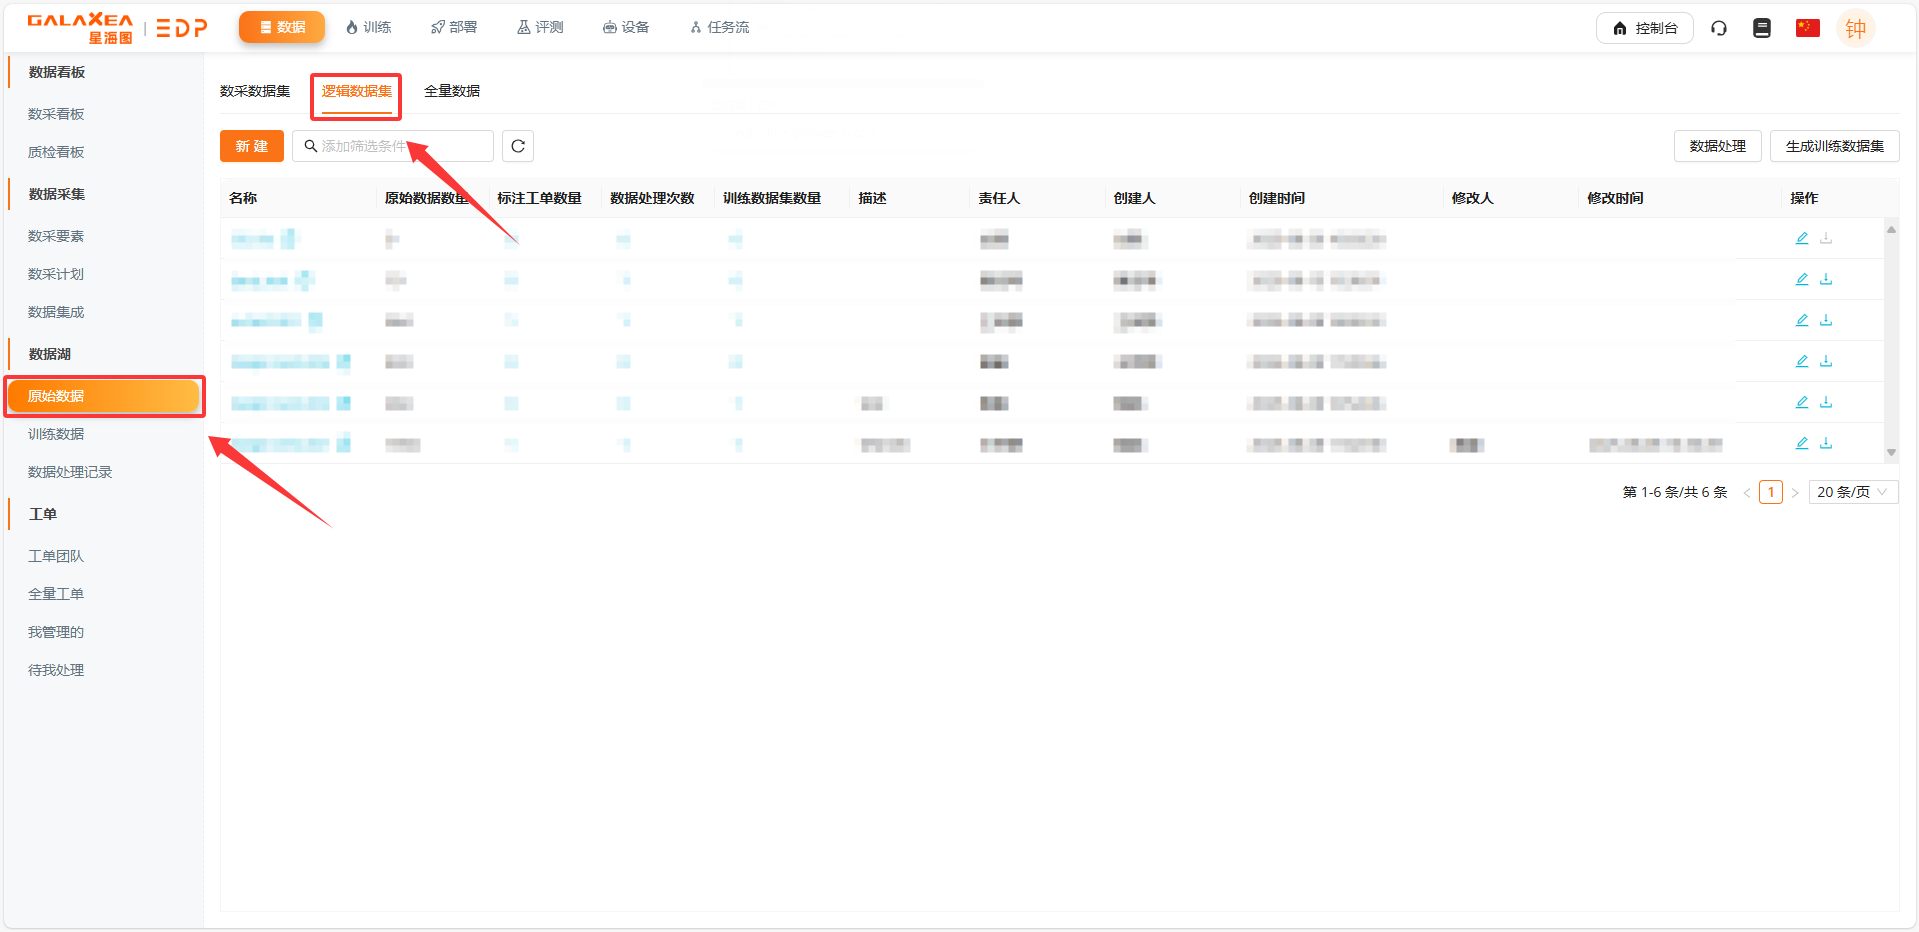This screenshot has height=932, width=1919.
Task: Select 训练数据 in the left sidebar
Action: pyautogui.click(x=56, y=434)
